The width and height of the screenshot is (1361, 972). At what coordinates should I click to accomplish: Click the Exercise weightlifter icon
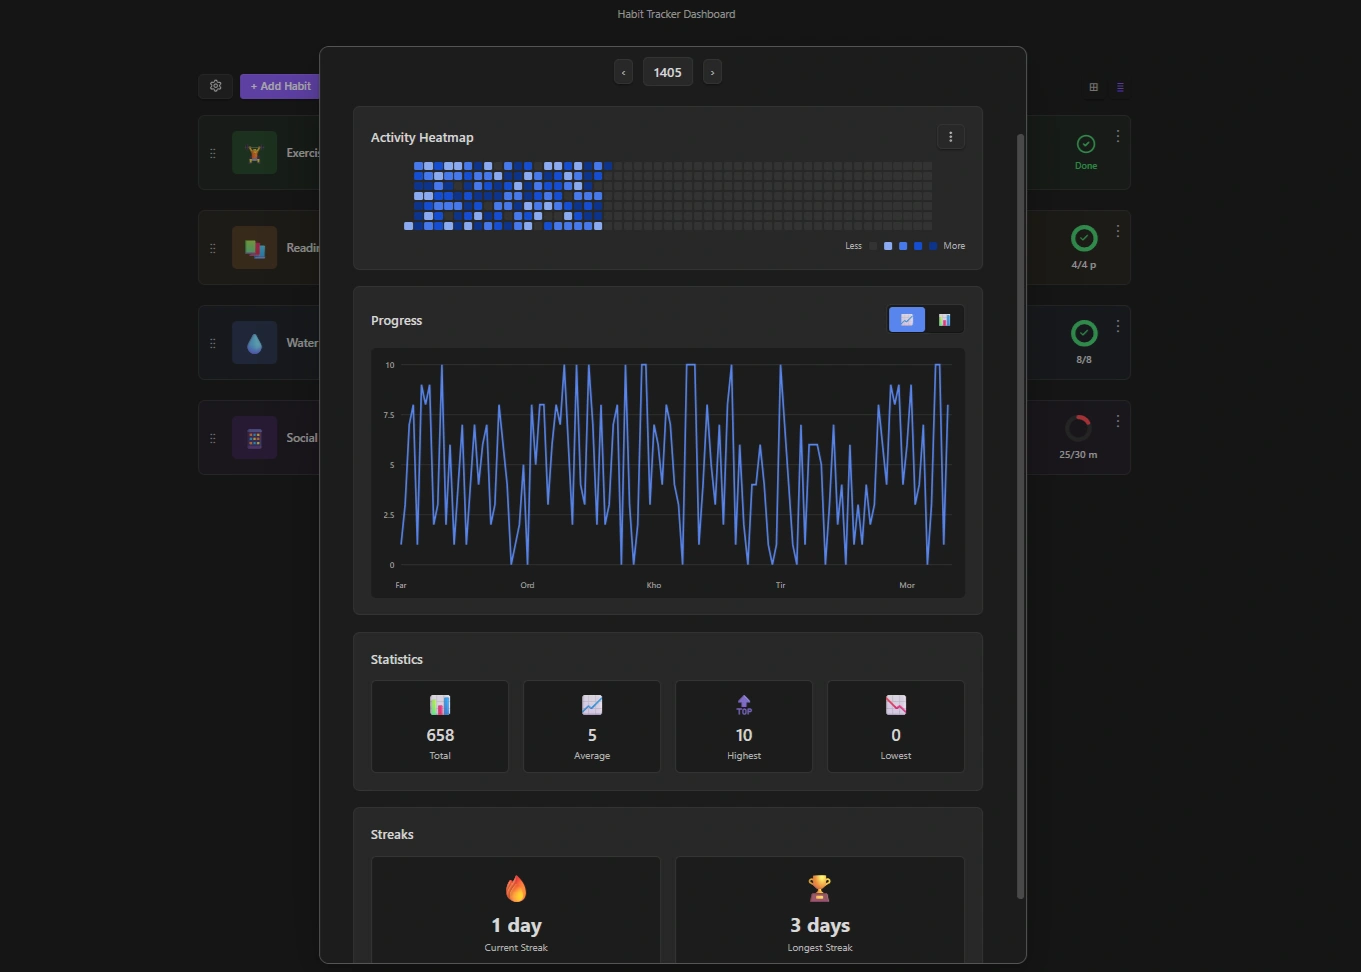click(255, 153)
